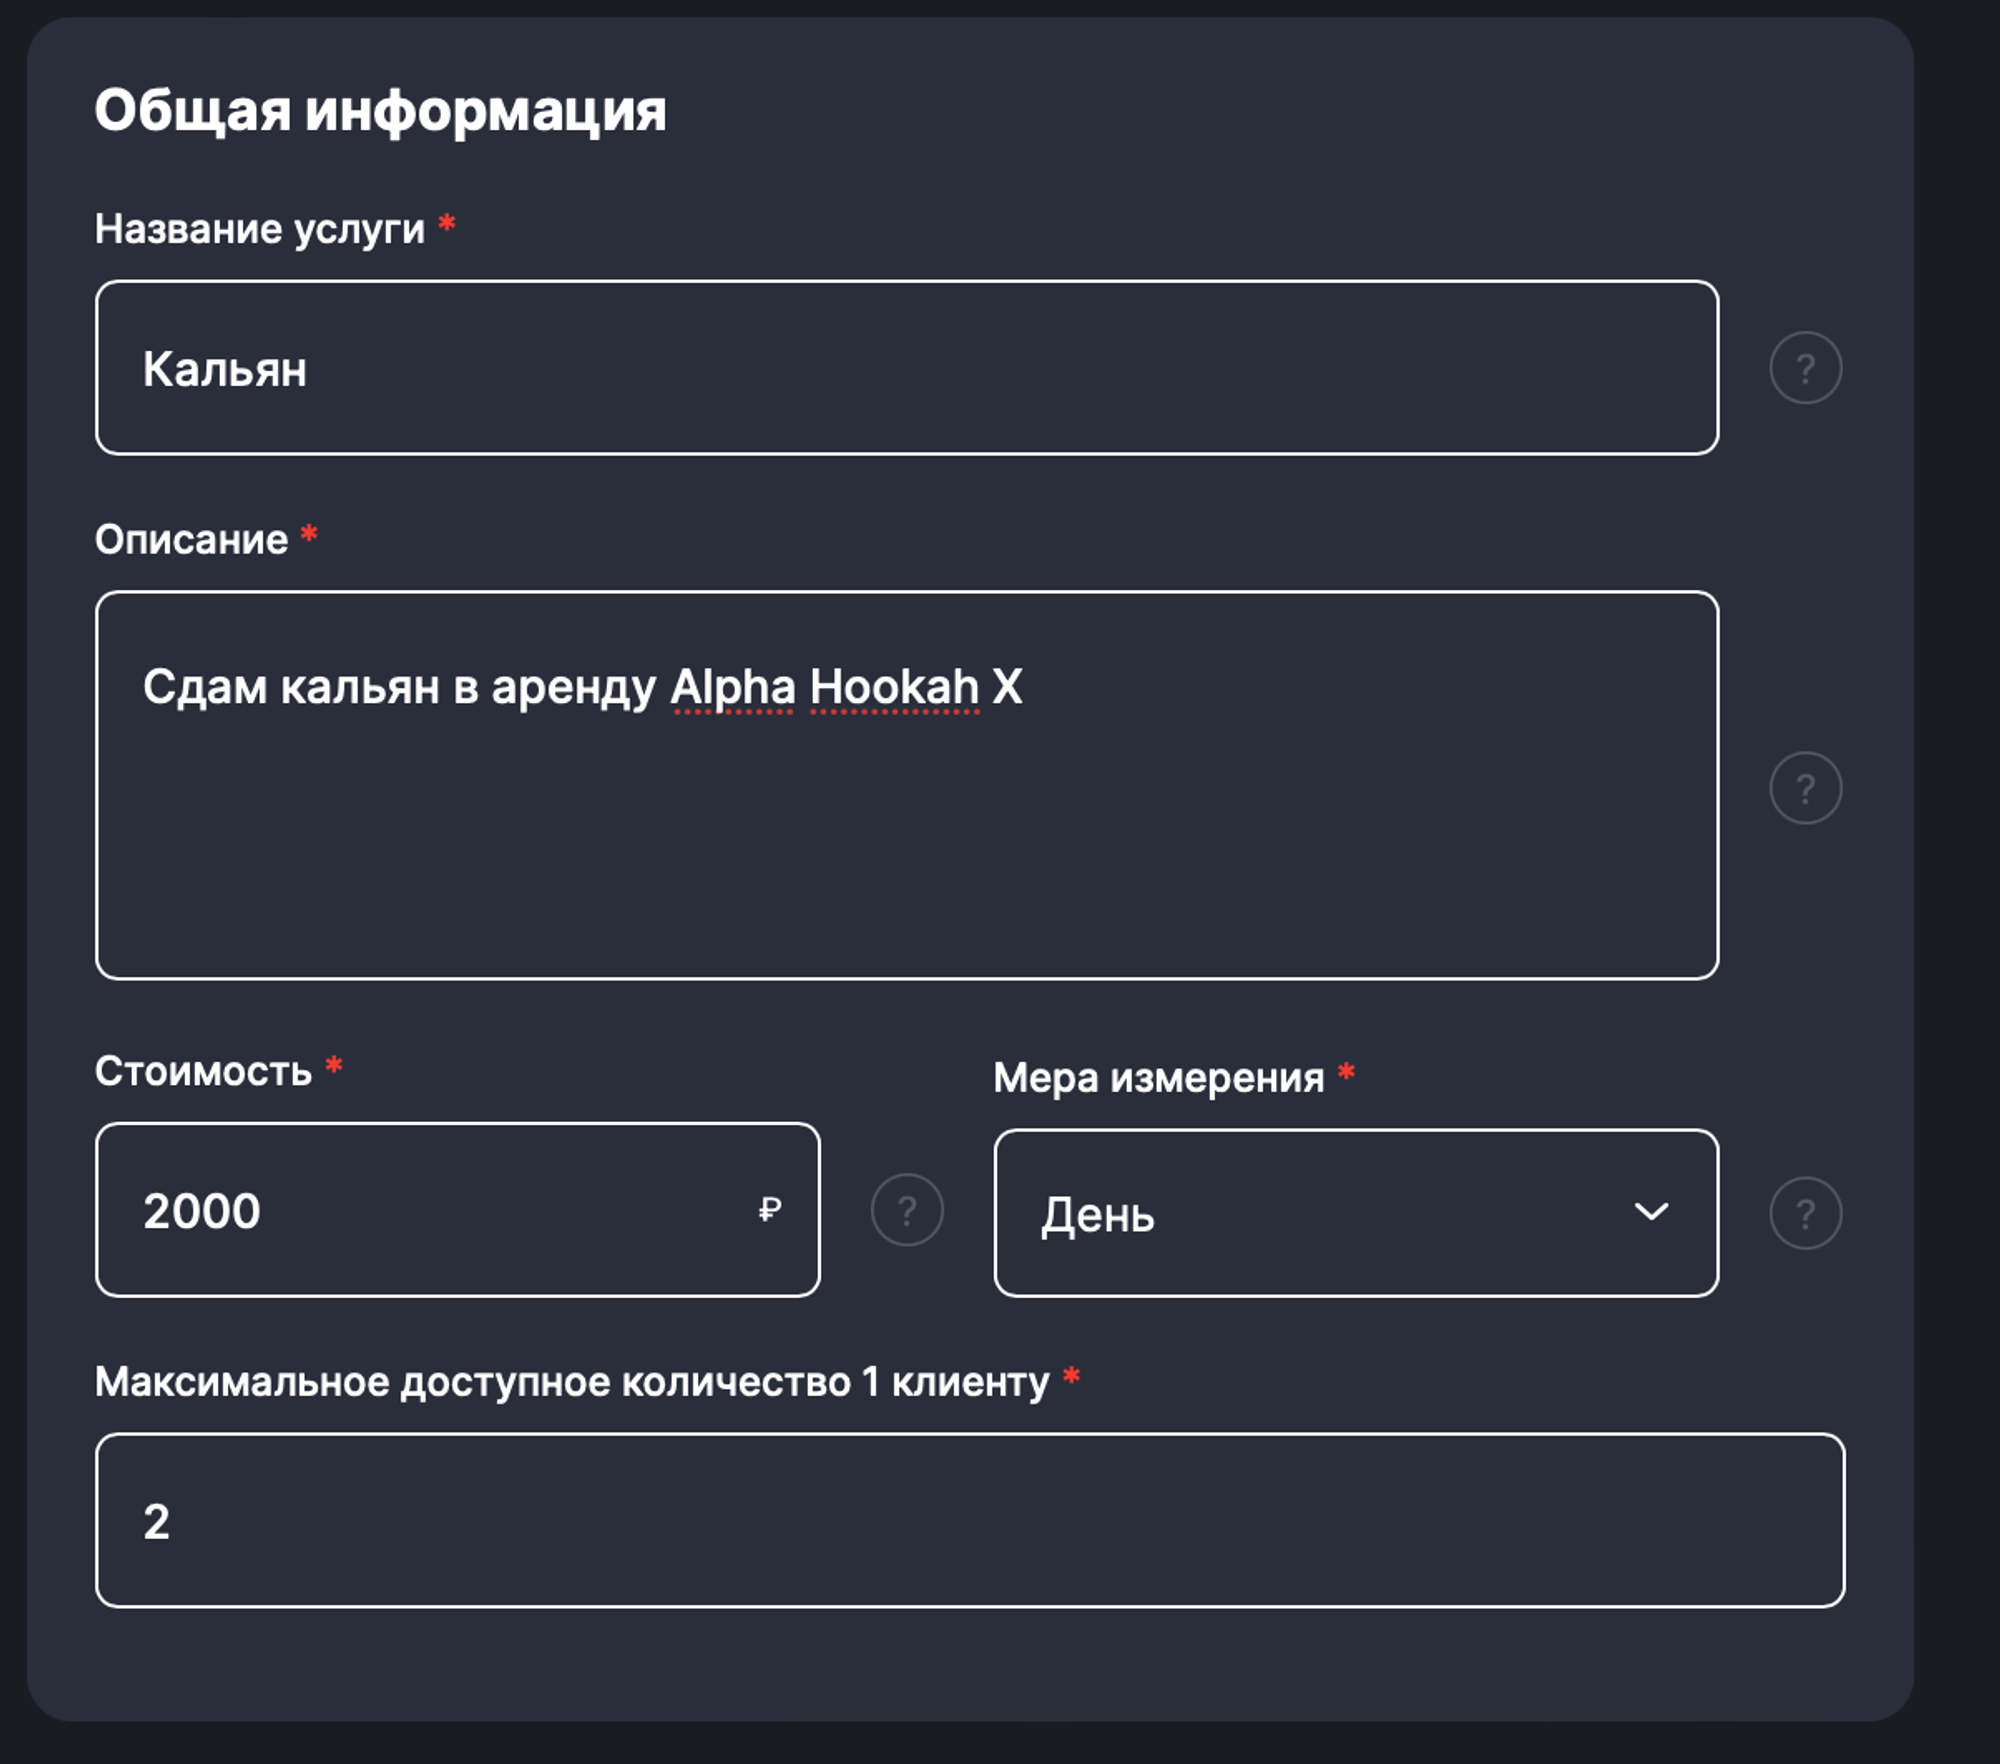2000x1764 pixels.
Task: Click the Описание label text
Action: pos(191,540)
